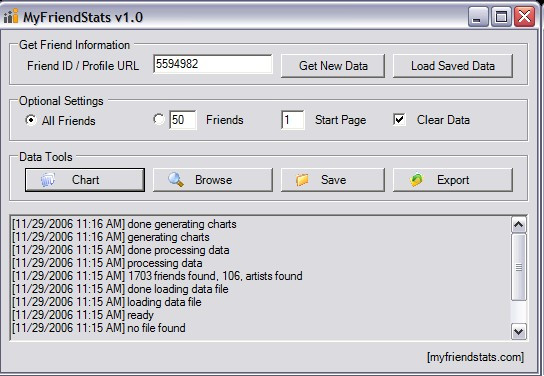Image resolution: width=544 pixels, height=376 pixels.
Task: Click the MyFriendStats bar chart title icon
Action: point(10,16)
